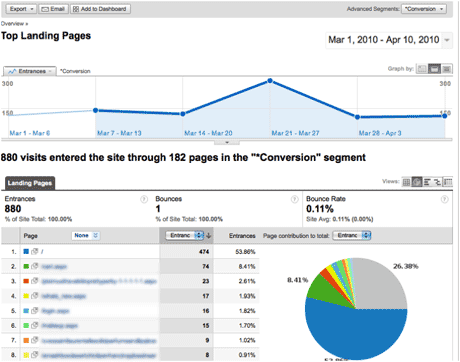Click the sort descending arrow beside Entranc
The width and height of the screenshot is (460, 362).
click(x=209, y=236)
